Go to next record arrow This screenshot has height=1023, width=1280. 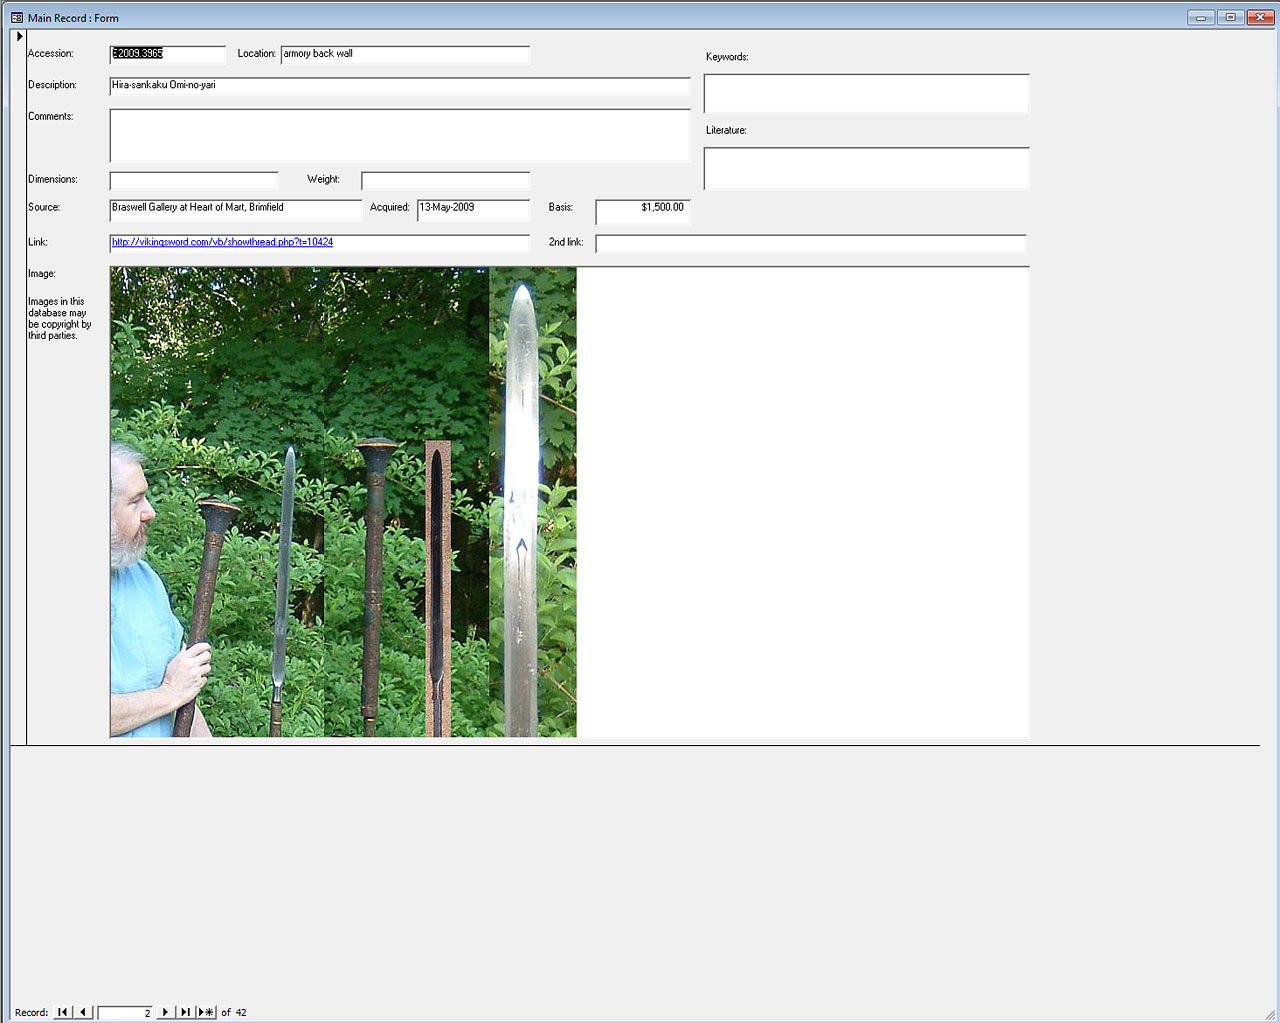click(x=165, y=1012)
